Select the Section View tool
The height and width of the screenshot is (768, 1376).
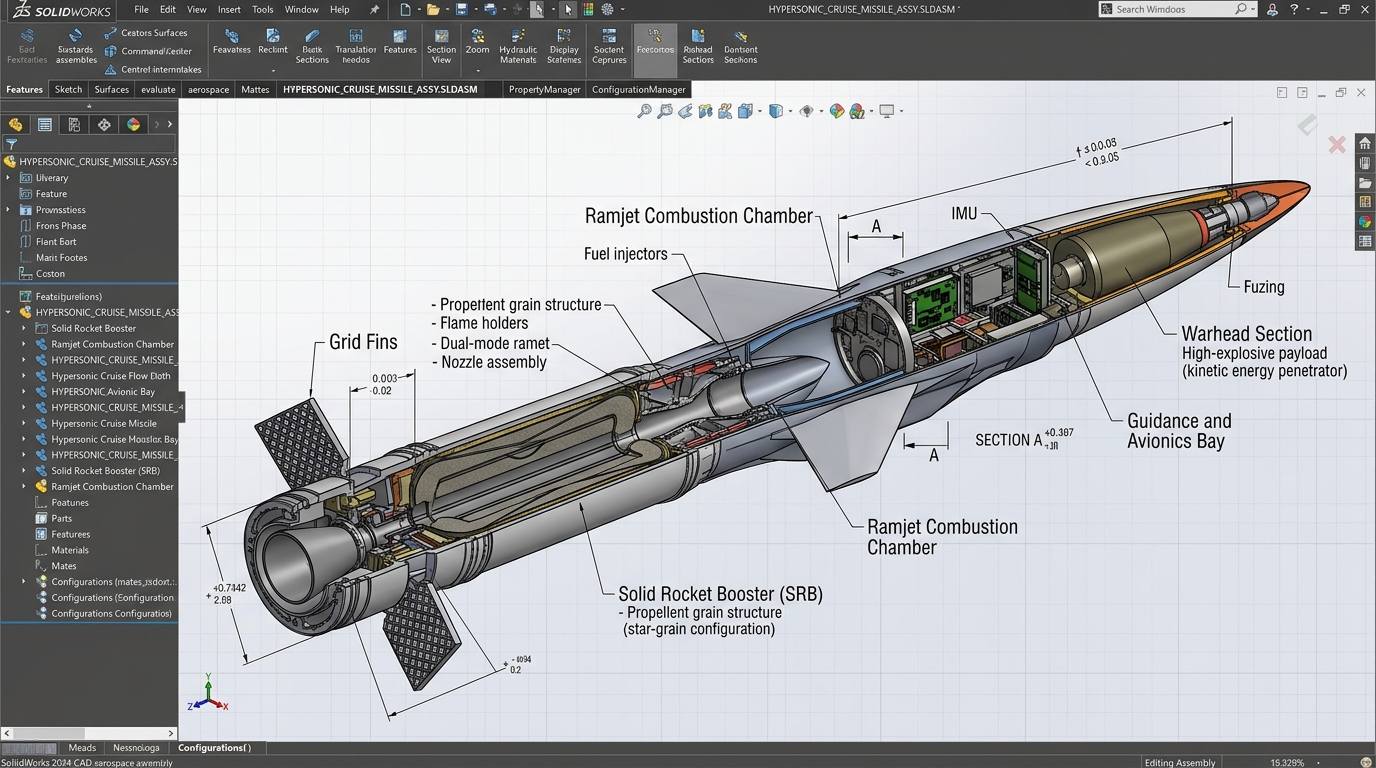[441, 47]
